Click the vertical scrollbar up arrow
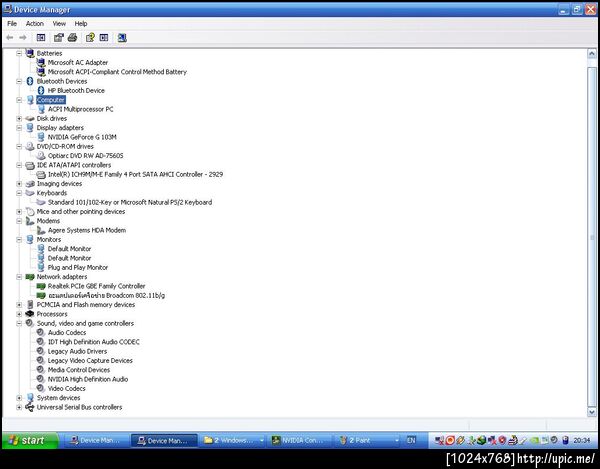Viewport: 600px width, 469px height. tap(592, 54)
